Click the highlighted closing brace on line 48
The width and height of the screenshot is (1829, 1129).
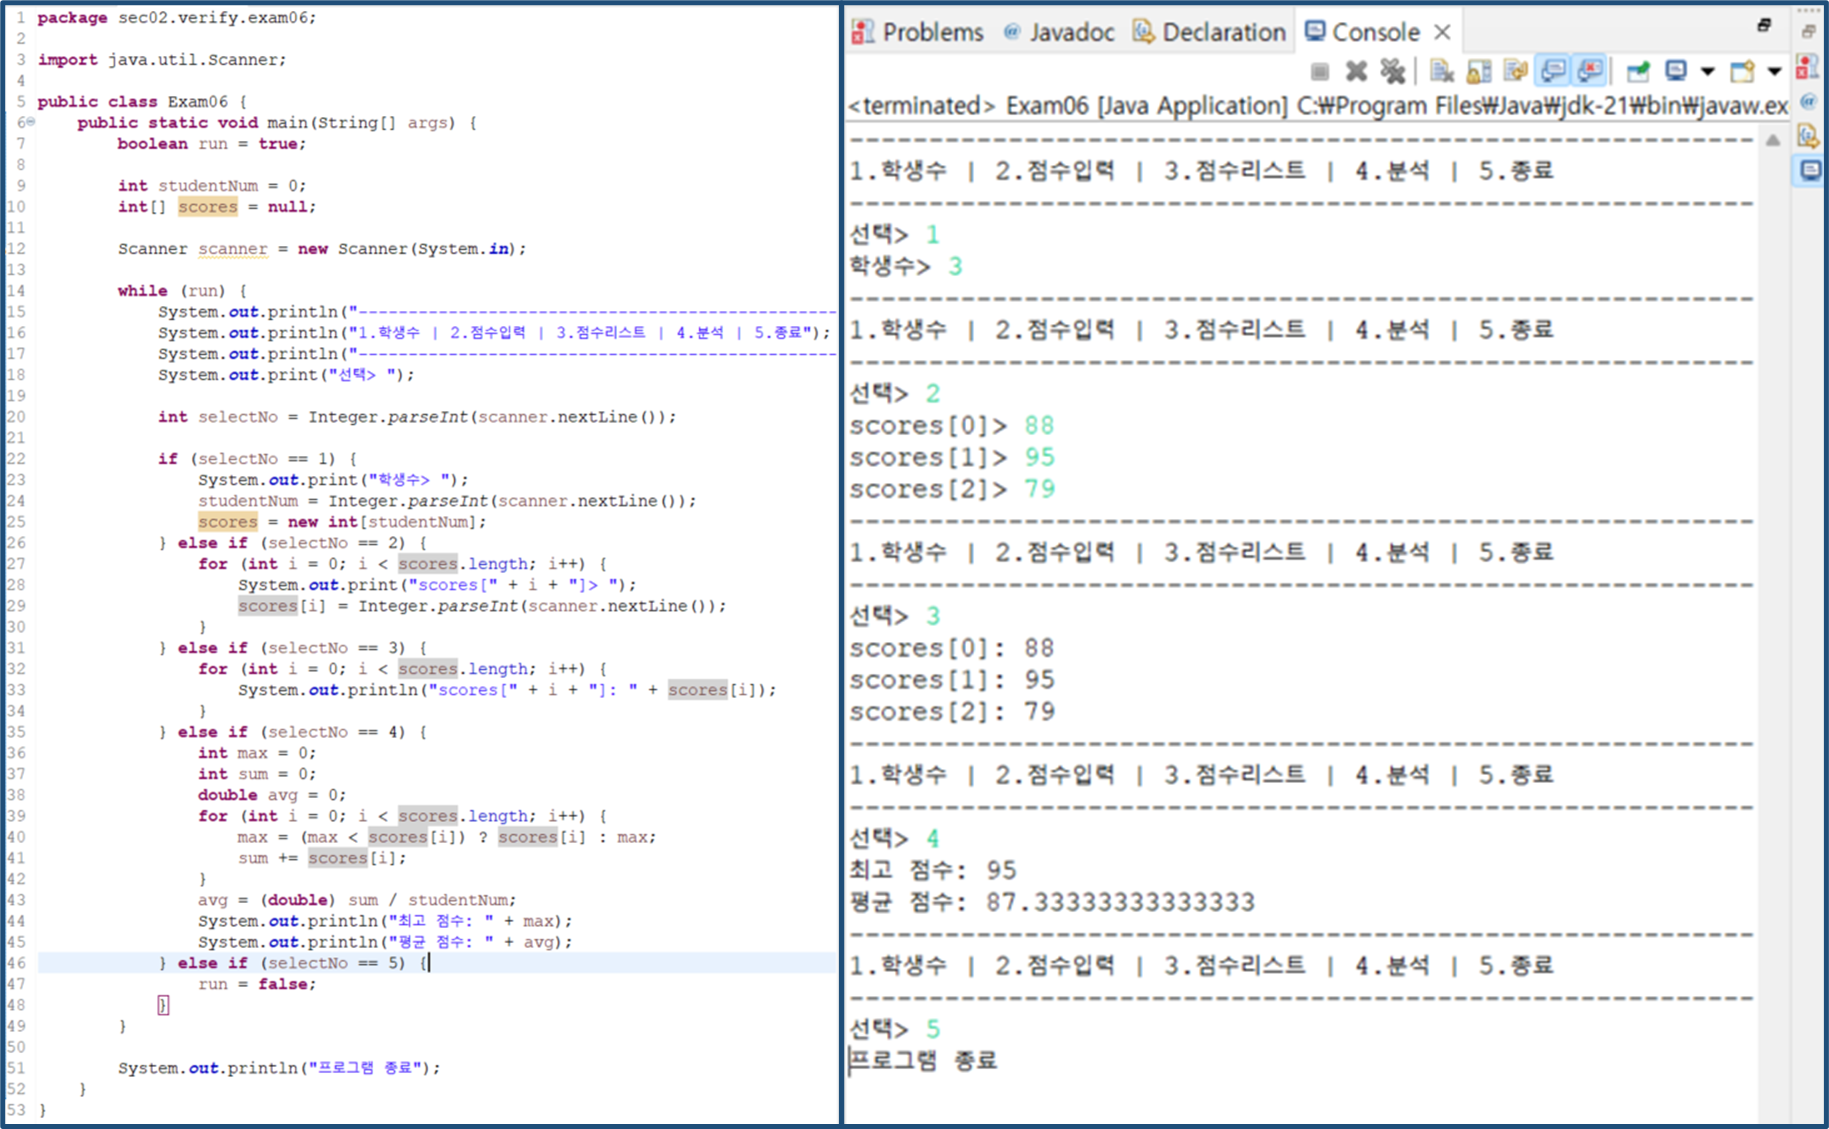click(x=163, y=1005)
